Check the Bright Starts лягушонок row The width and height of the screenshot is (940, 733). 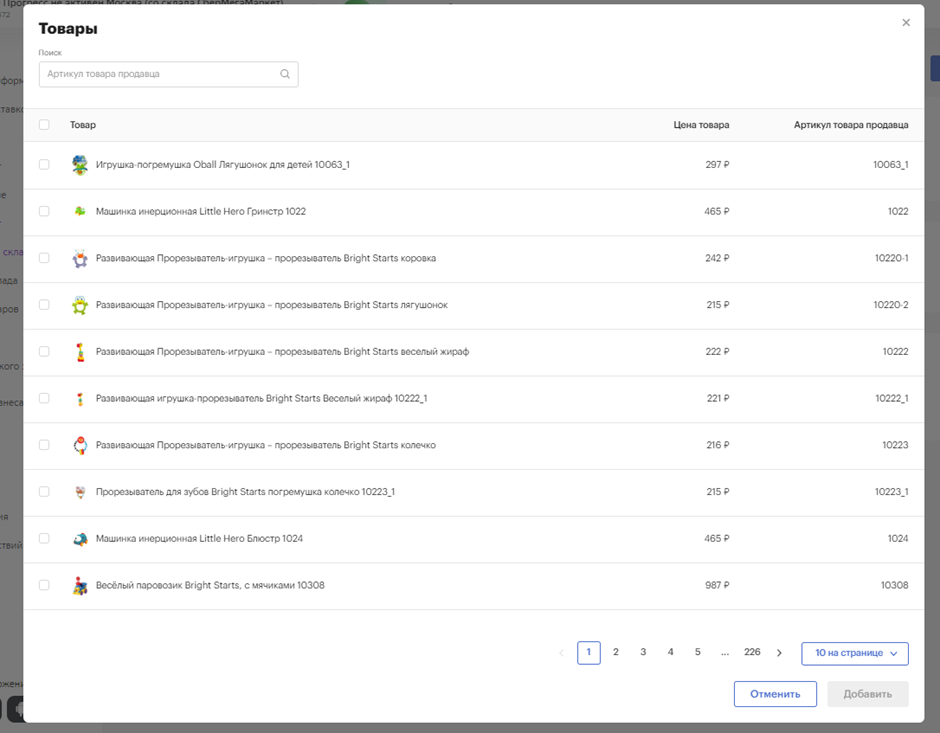[x=44, y=304]
